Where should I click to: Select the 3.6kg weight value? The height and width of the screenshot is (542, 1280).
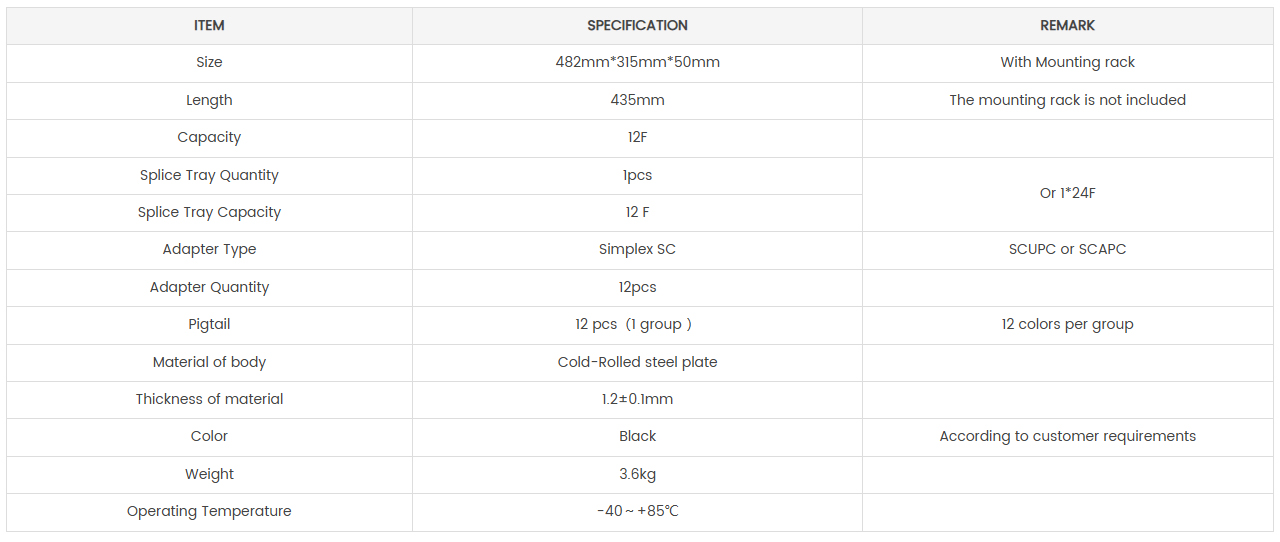(x=637, y=474)
